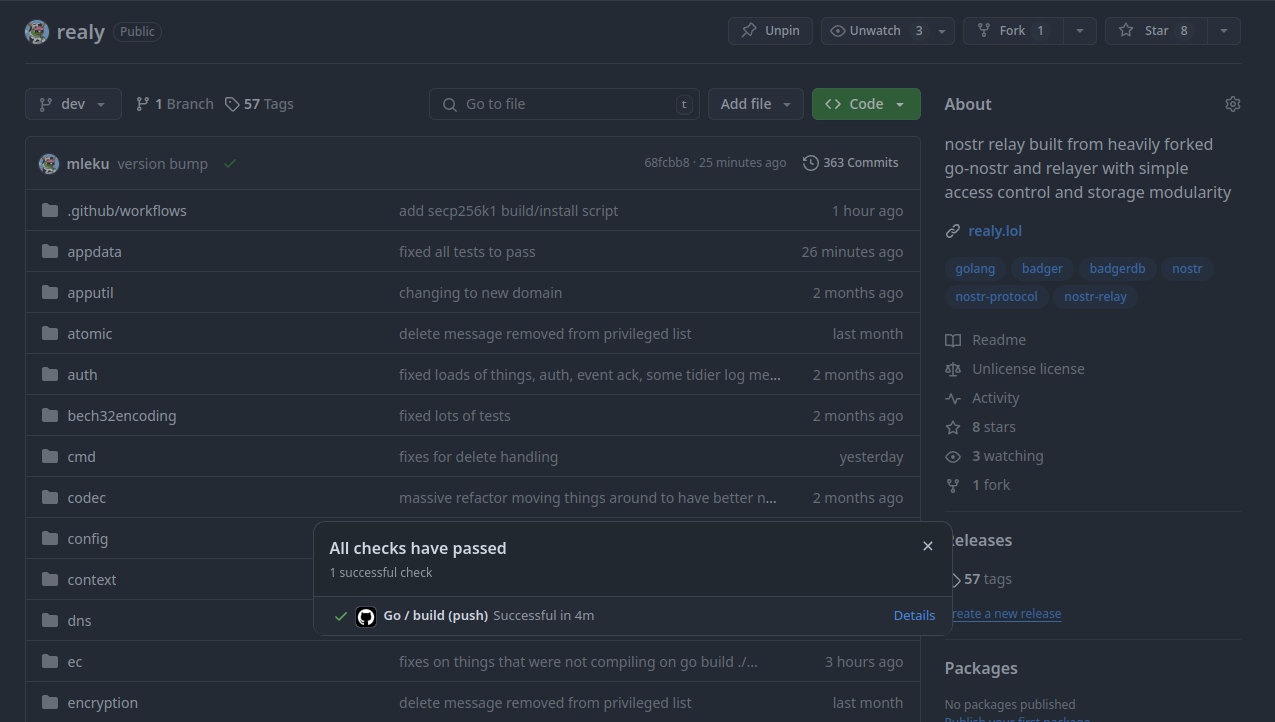The height and width of the screenshot is (722, 1275).
Task: Close the All checks have passed popup
Action: (x=928, y=546)
